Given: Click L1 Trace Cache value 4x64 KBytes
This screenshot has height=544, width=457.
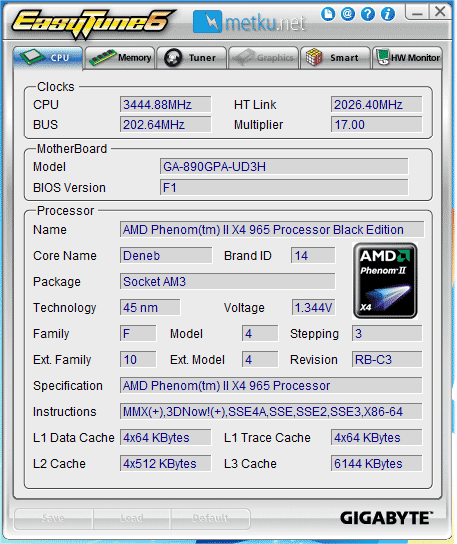Looking at the screenshot, I should [x=376, y=437].
